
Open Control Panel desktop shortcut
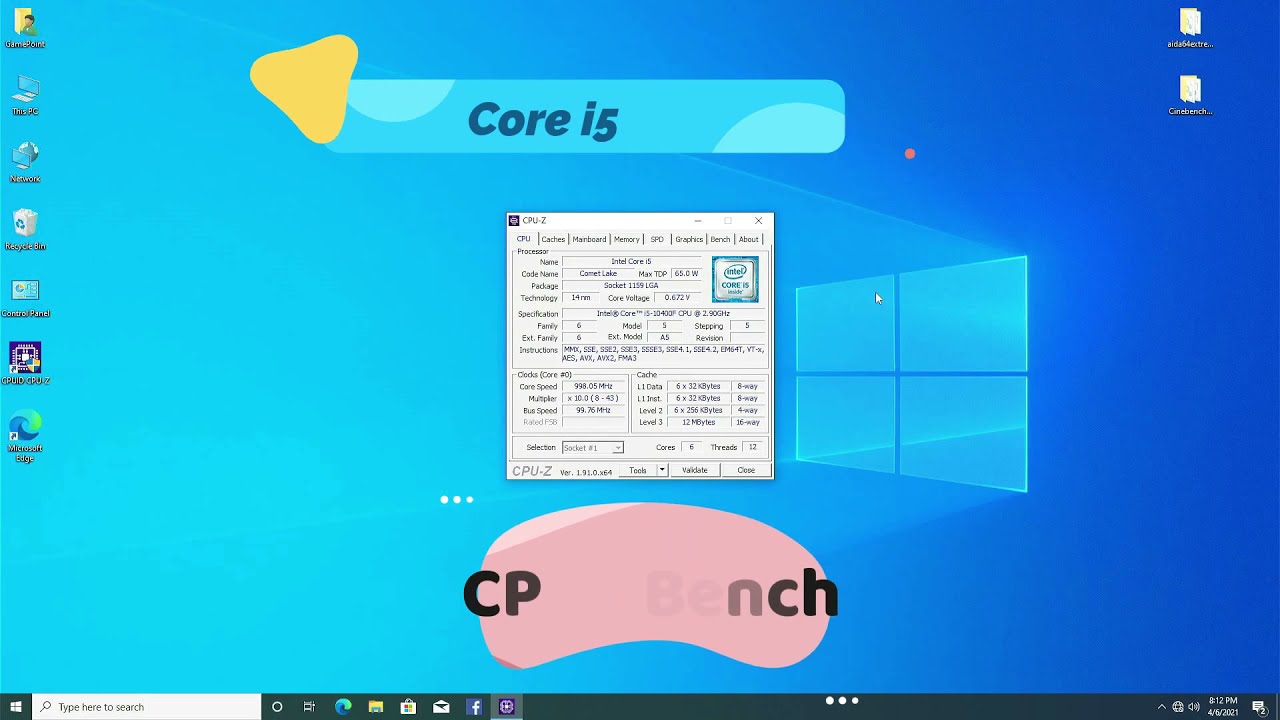pyautogui.click(x=25, y=298)
